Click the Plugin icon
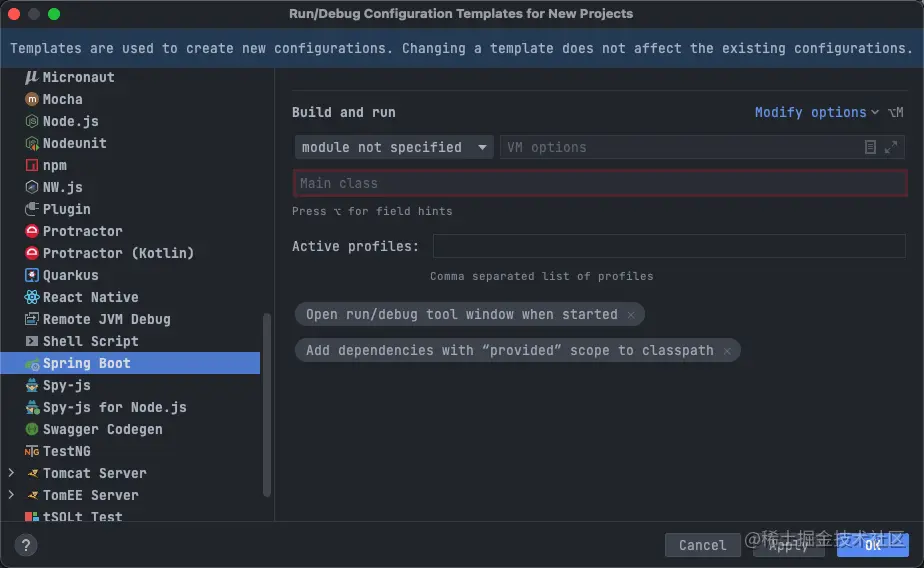Screen dimensions: 924x568 [32, 209]
